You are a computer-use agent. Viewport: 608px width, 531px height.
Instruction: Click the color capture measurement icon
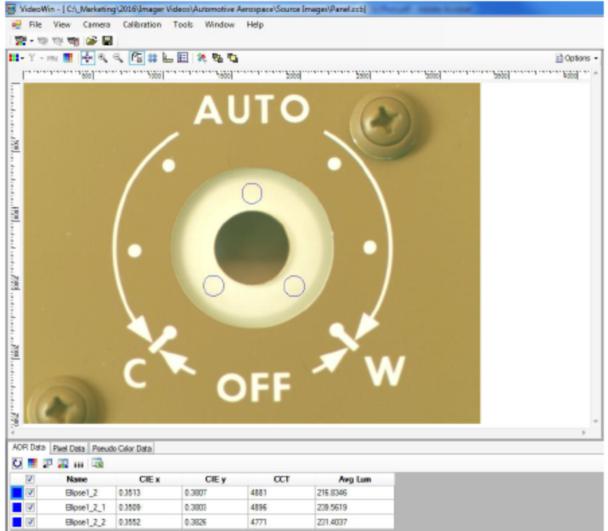[20, 41]
